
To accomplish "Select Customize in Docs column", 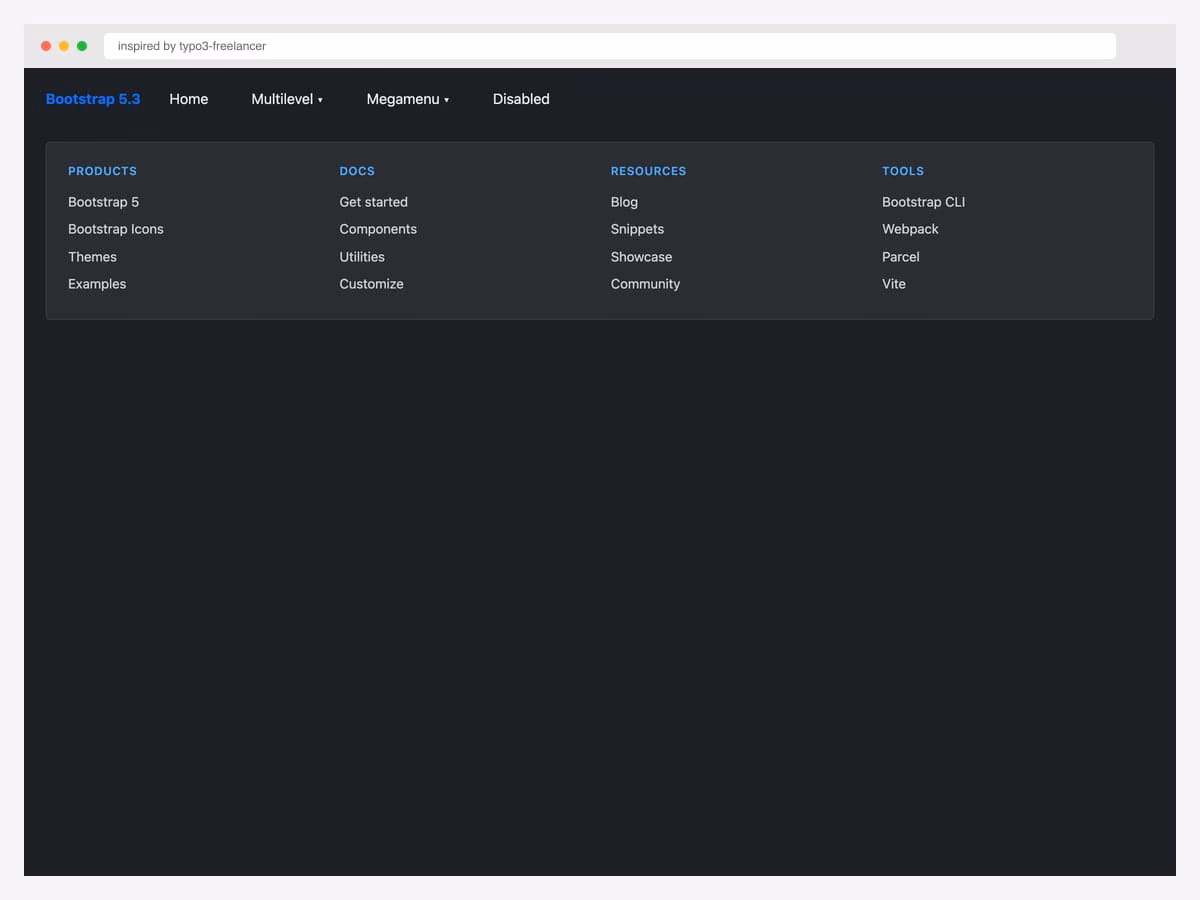I will (x=372, y=284).
